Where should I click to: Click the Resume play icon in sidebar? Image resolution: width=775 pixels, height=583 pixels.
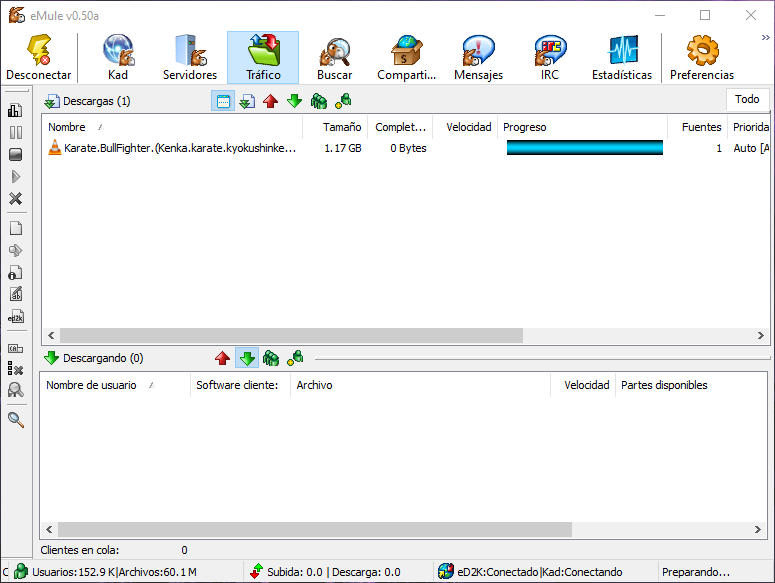[x=16, y=177]
